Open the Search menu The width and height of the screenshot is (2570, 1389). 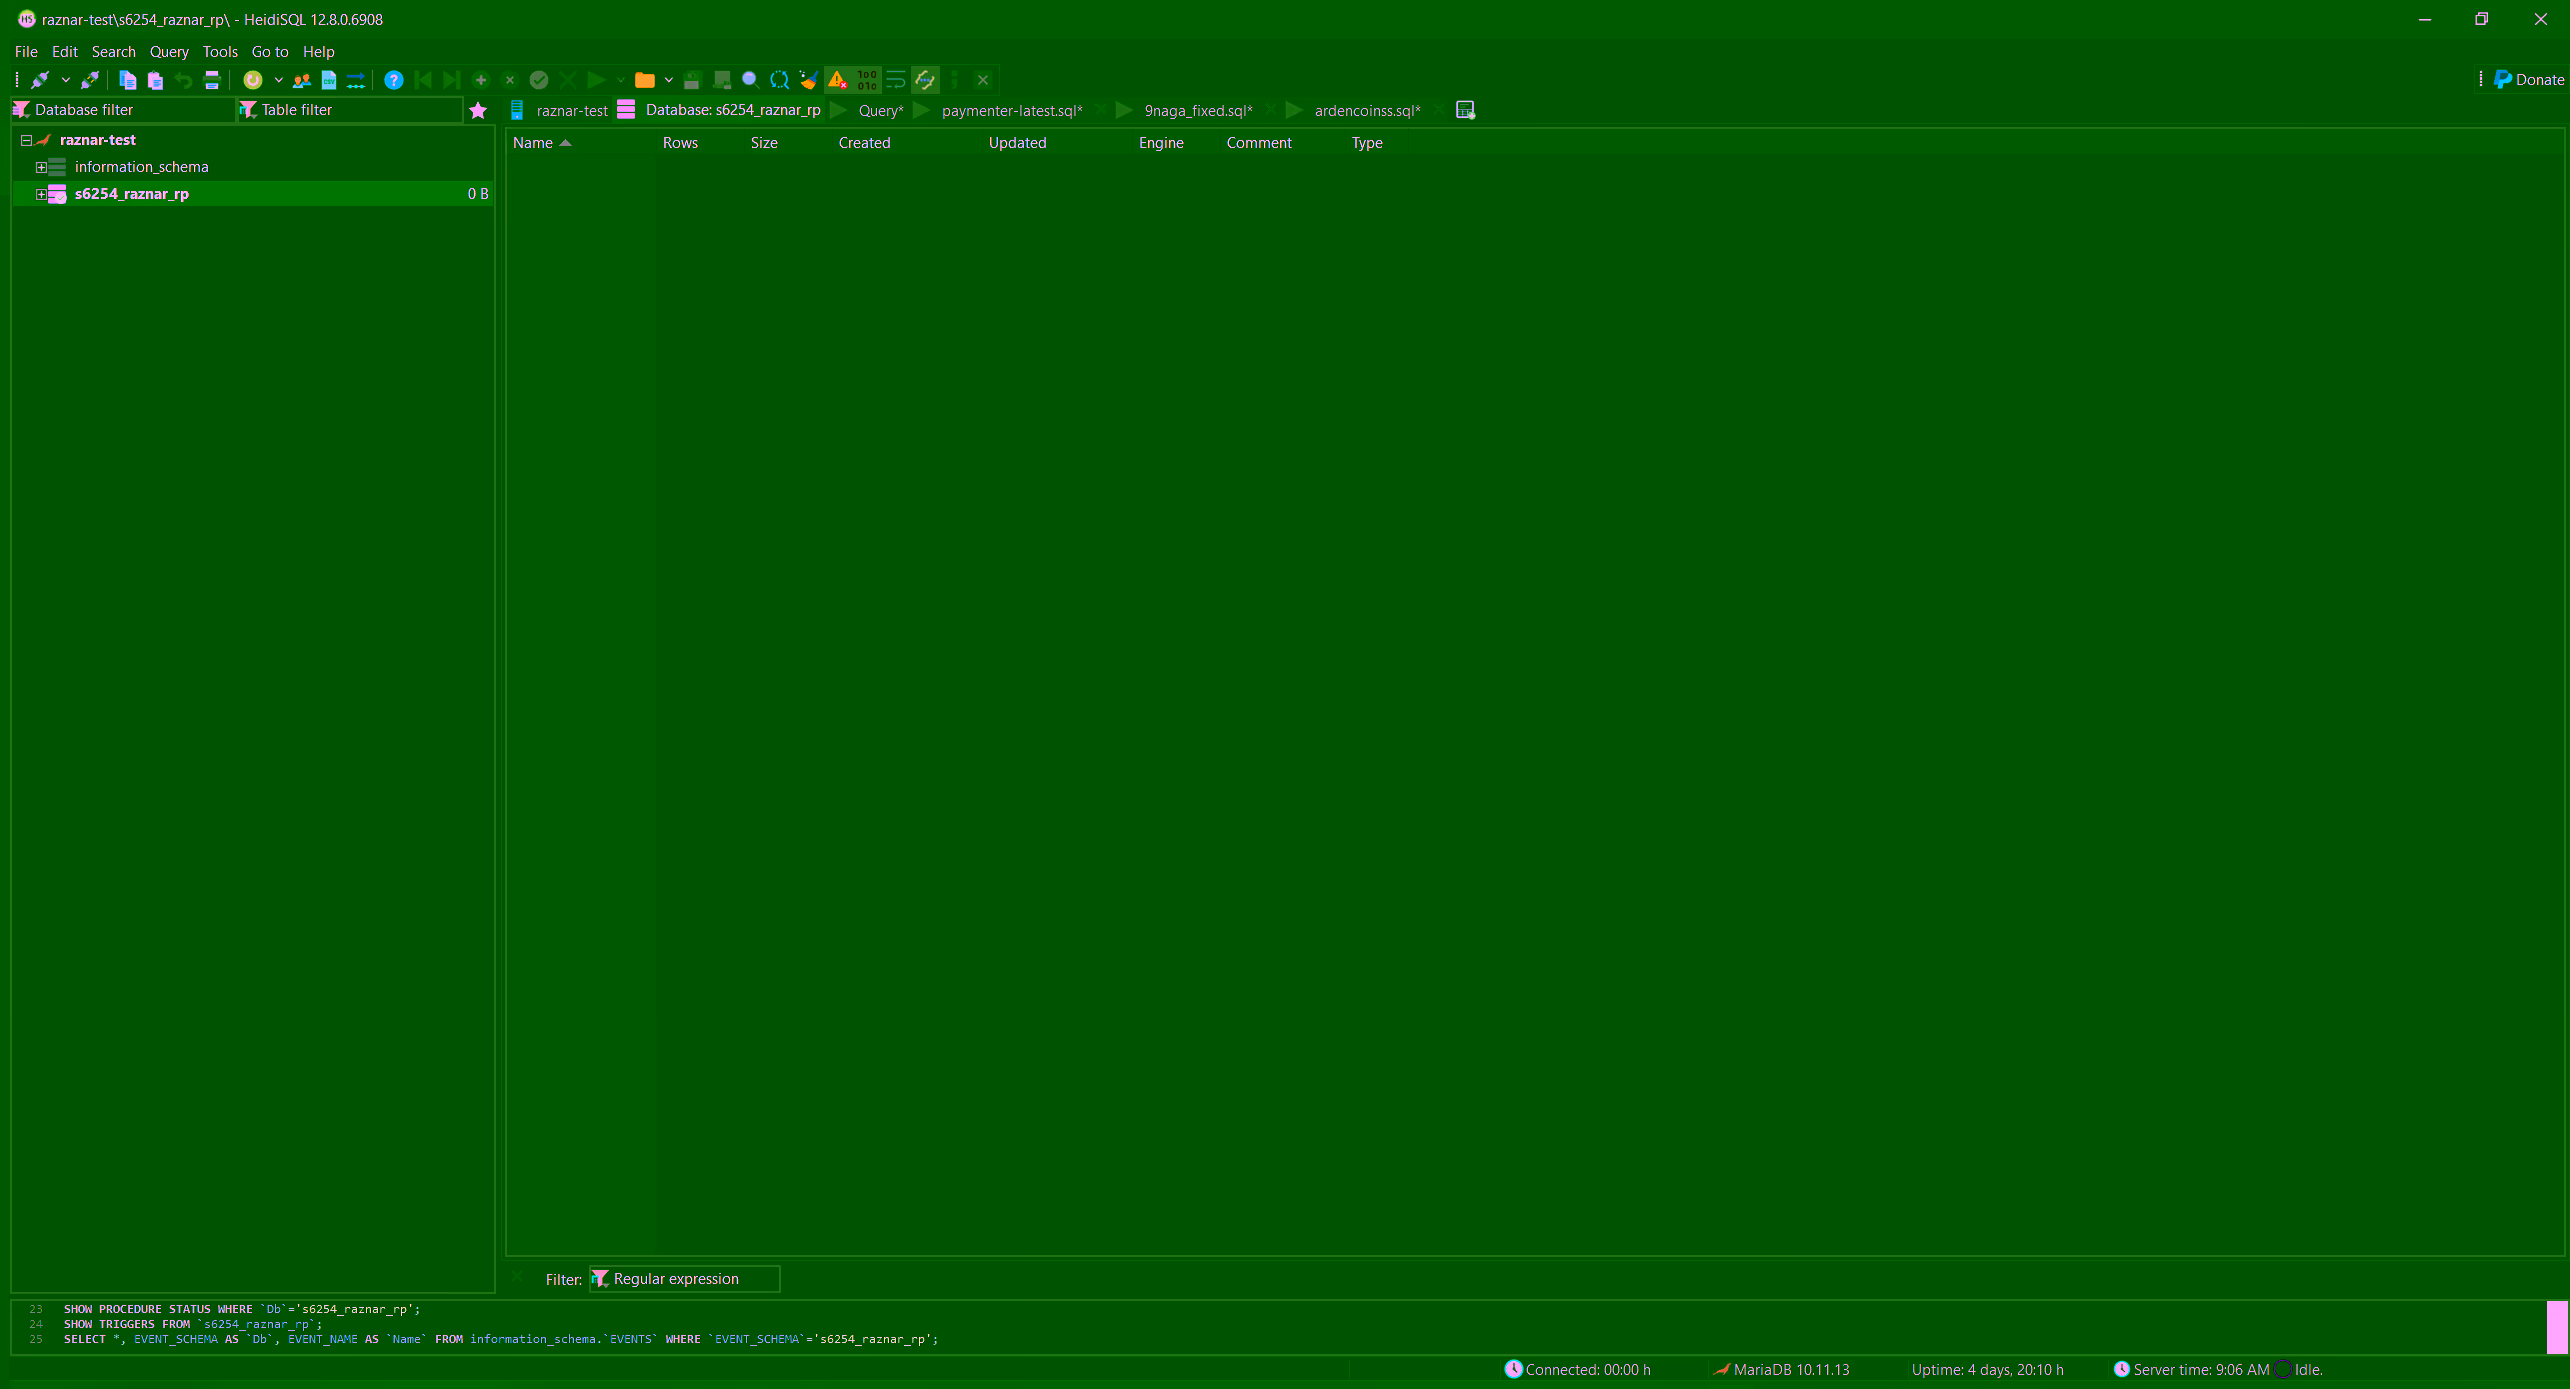point(114,52)
